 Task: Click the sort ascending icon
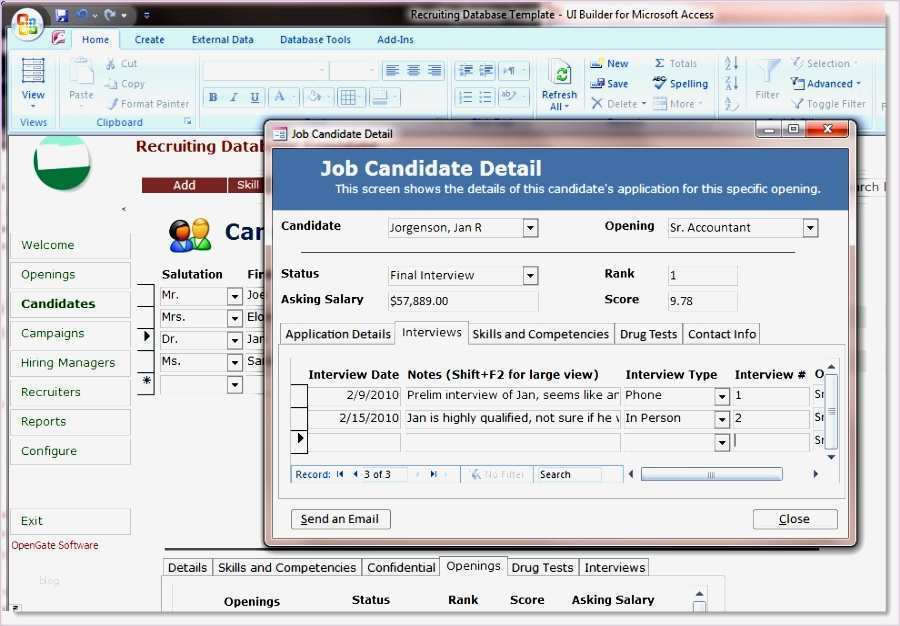[731, 63]
